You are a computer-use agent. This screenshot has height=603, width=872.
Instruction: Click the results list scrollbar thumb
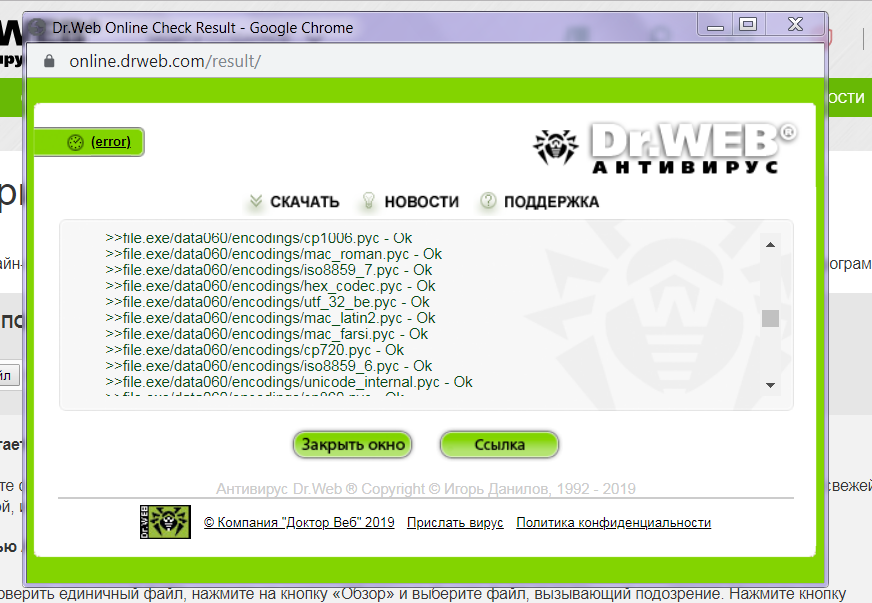[770, 319]
